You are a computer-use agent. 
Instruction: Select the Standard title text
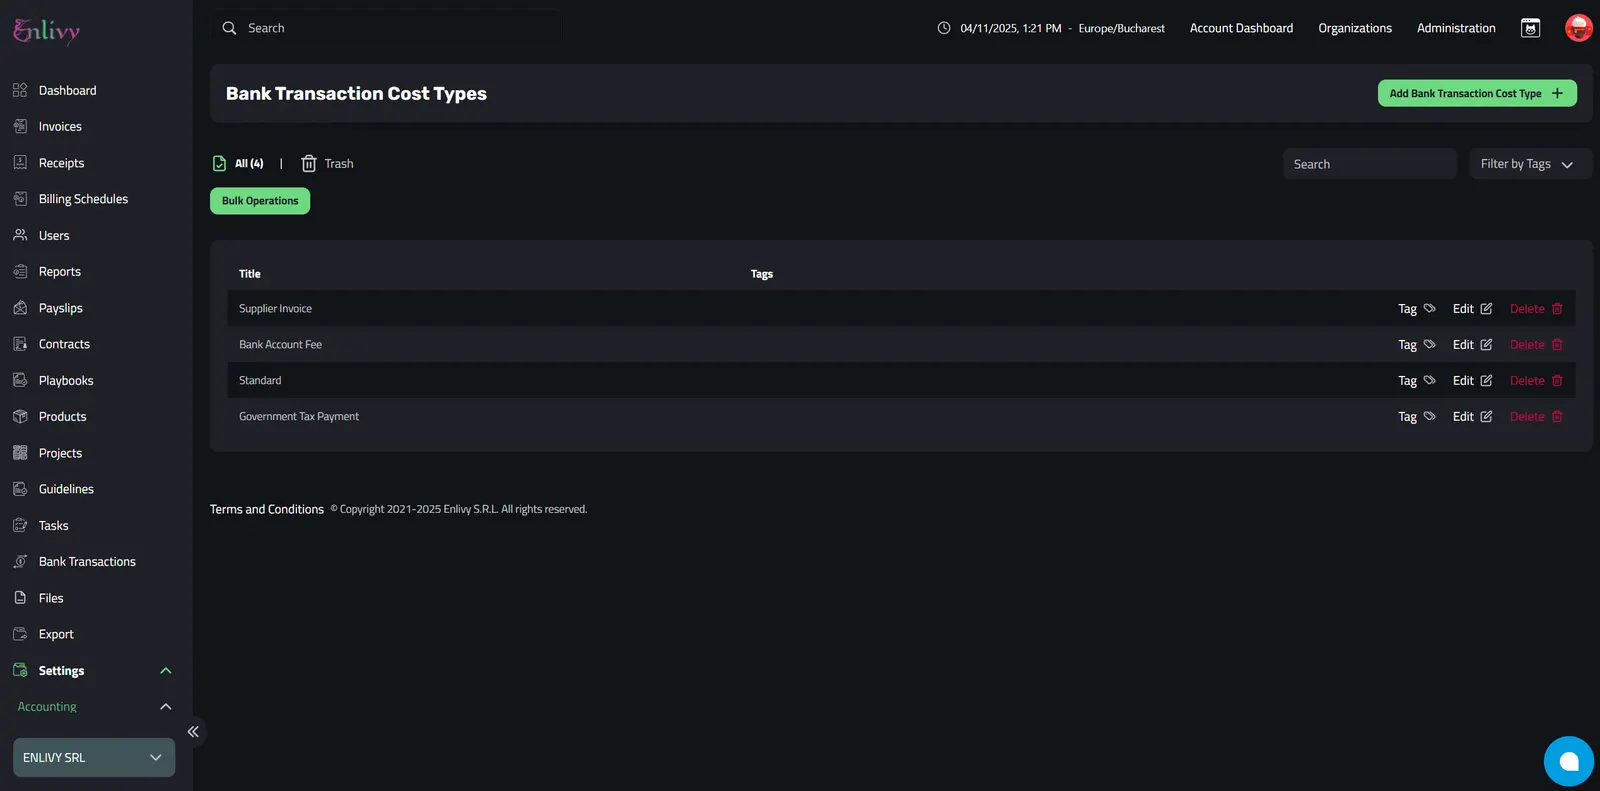pos(260,381)
